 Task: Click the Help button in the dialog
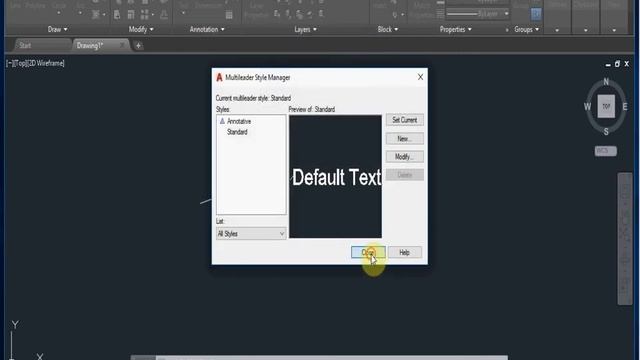(404, 252)
